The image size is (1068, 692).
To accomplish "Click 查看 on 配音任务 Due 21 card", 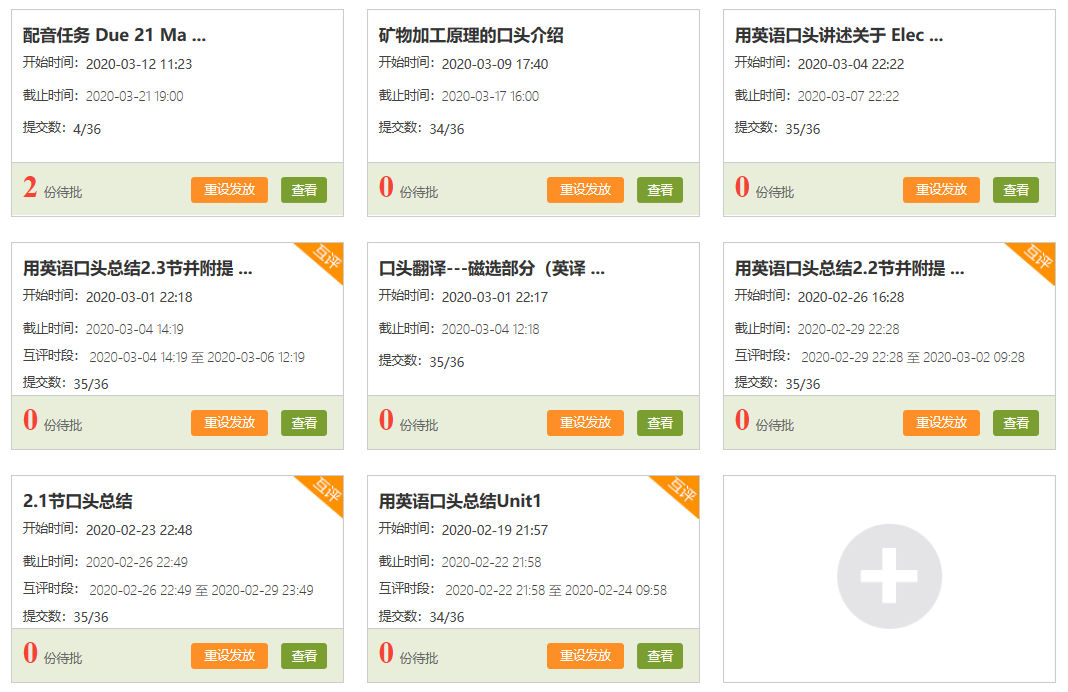I will [304, 190].
